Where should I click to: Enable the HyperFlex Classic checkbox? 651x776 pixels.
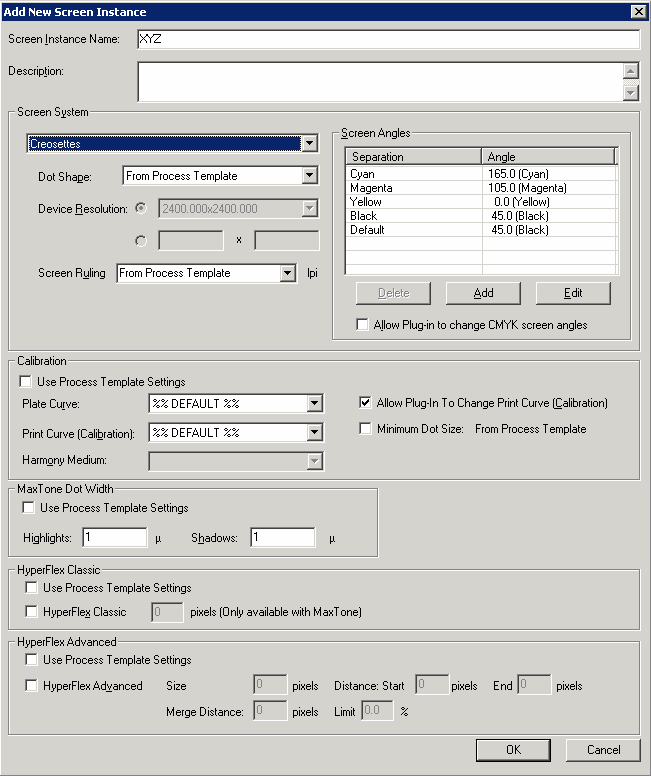(33, 612)
